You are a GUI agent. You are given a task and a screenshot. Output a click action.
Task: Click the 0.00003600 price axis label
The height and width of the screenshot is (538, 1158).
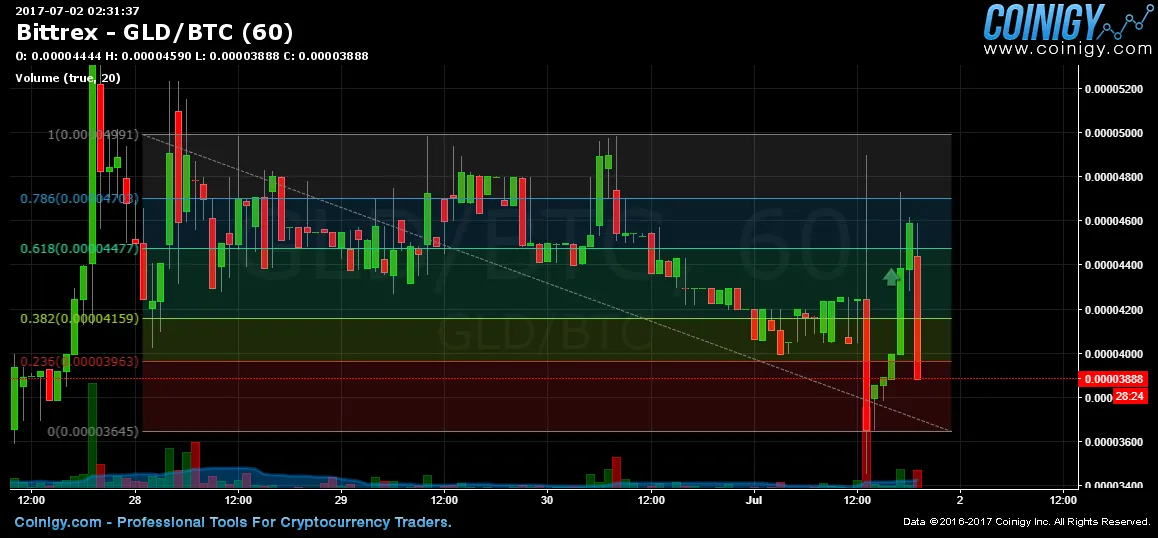[x=1114, y=442]
